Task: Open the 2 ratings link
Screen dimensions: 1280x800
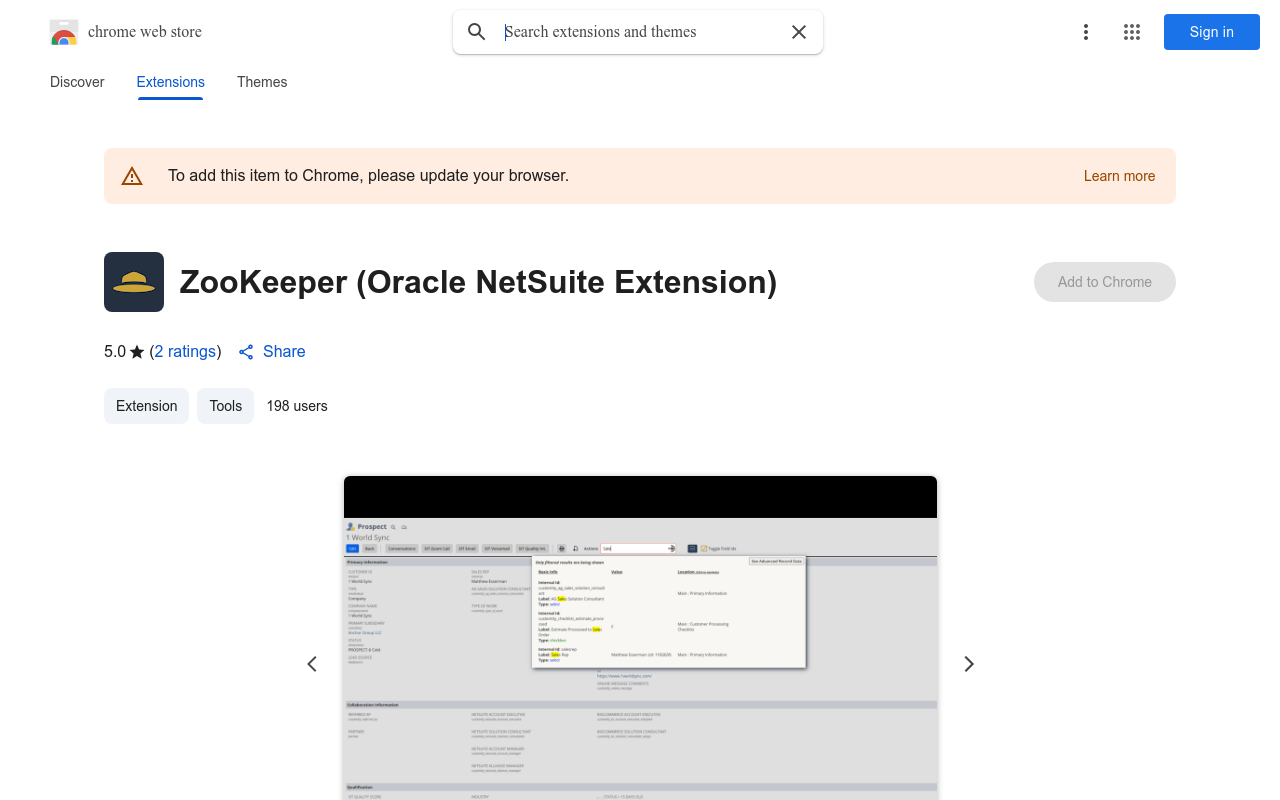Action: (x=186, y=352)
